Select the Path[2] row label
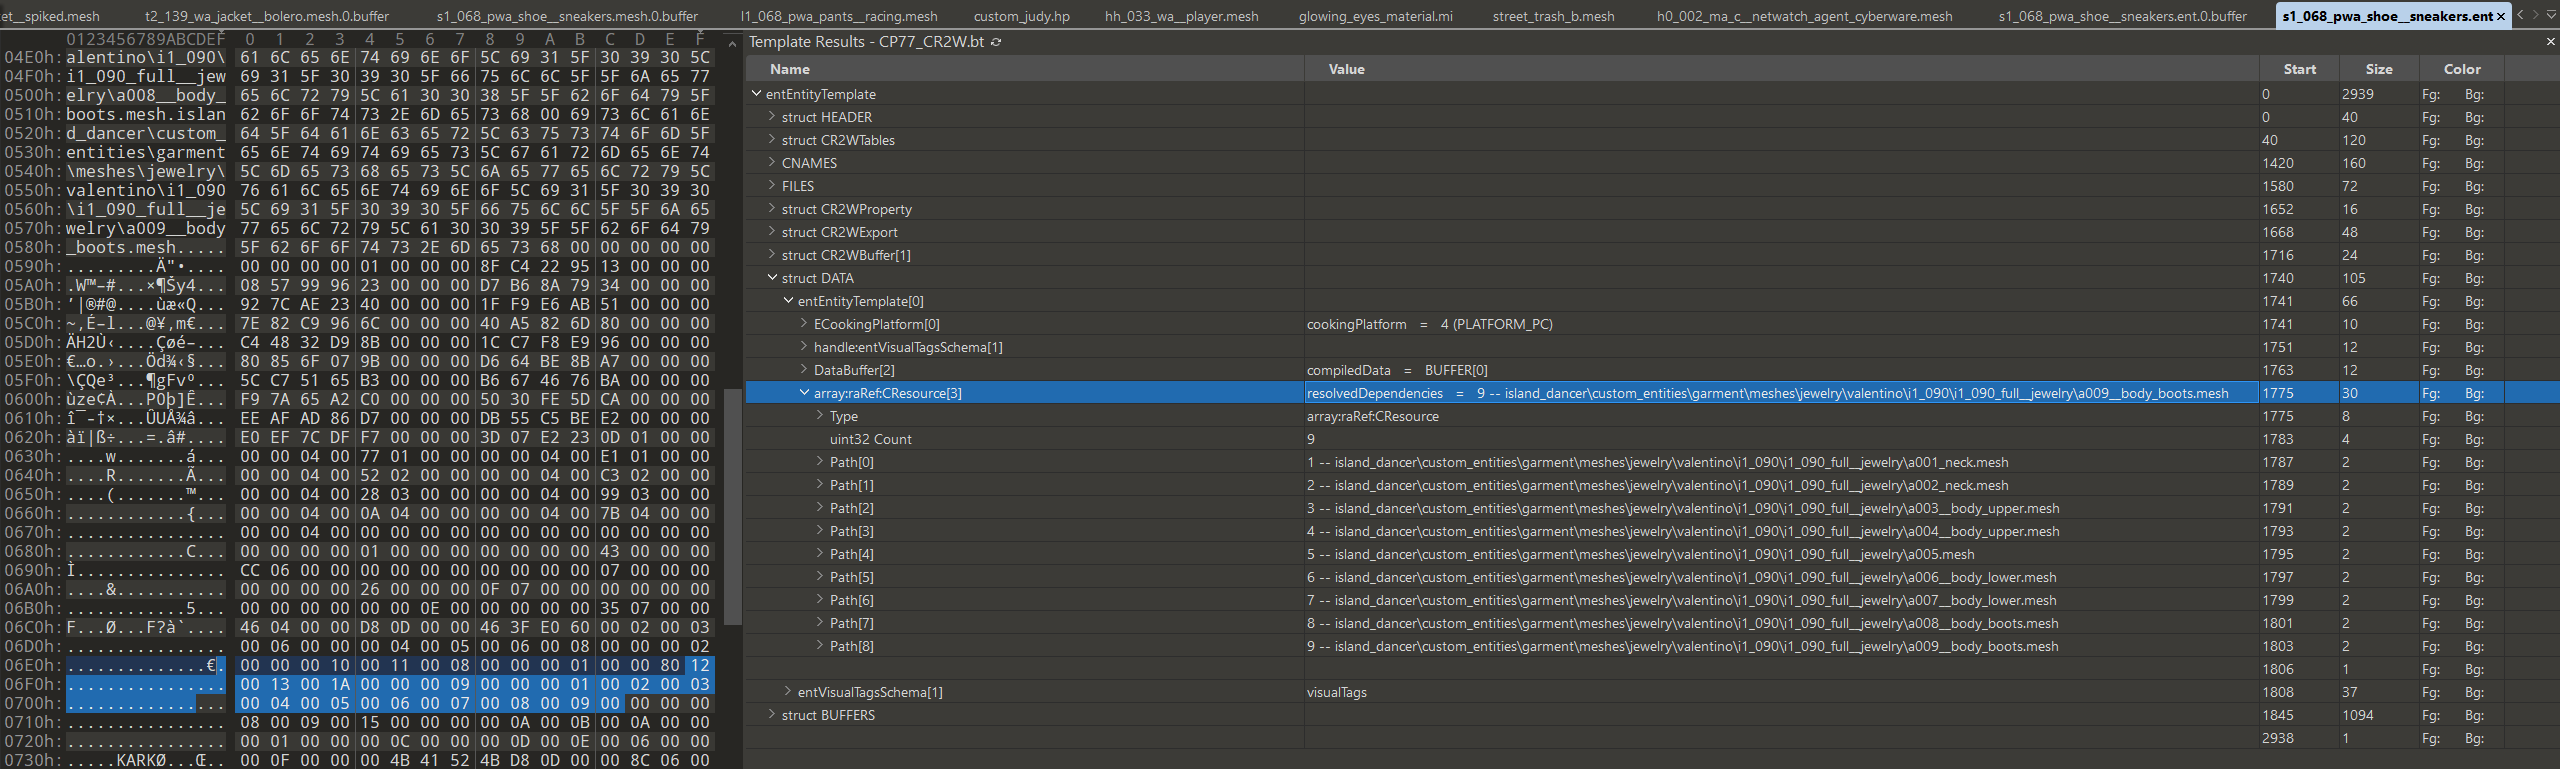The image size is (2560, 769). (852, 508)
